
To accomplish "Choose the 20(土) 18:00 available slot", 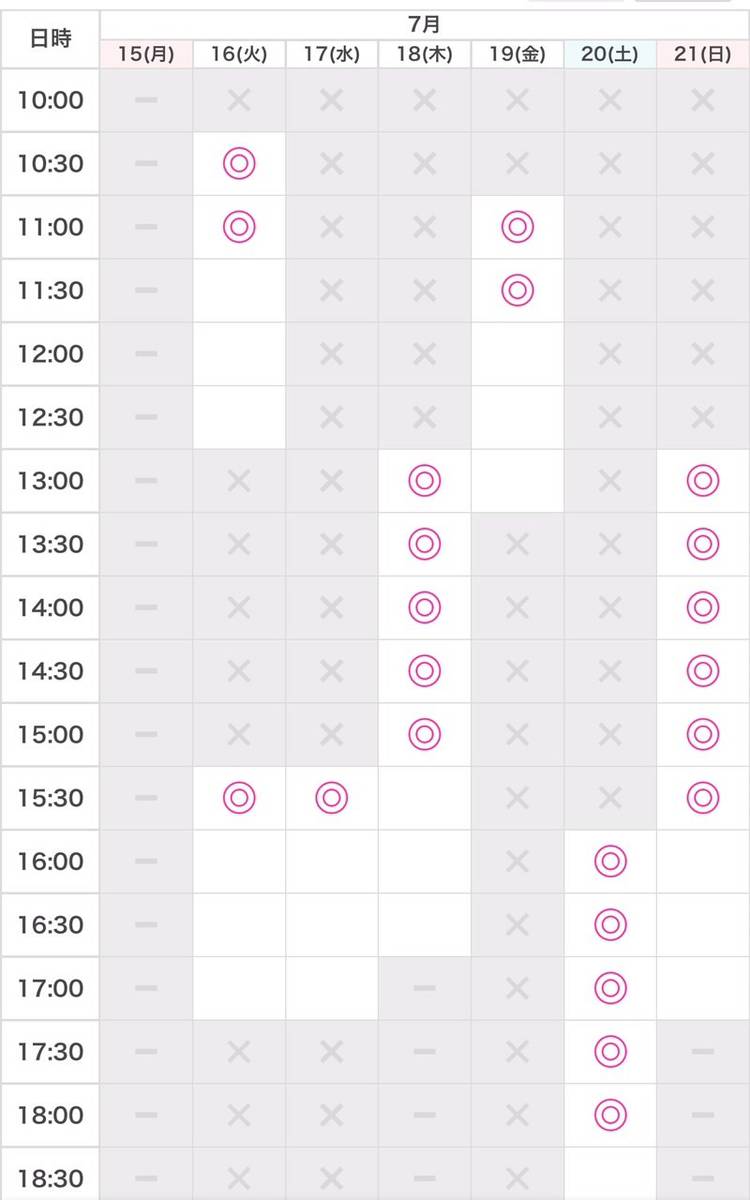I will coord(610,1114).
